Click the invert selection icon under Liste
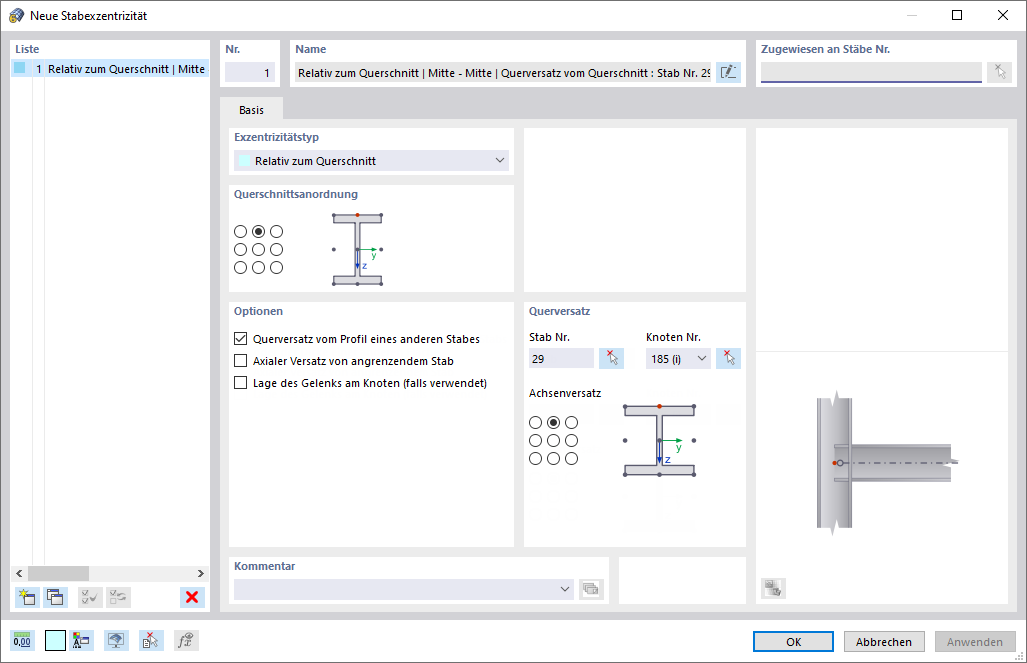1027x663 pixels. click(119, 597)
